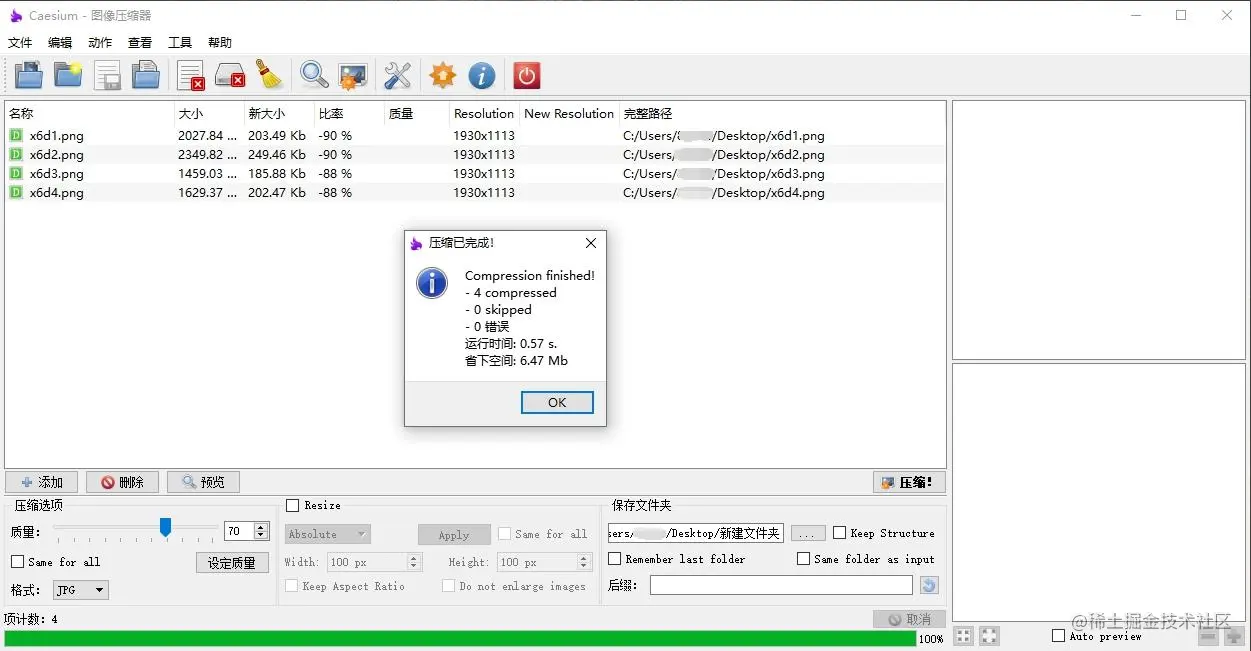This screenshot has height=651, width=1251.
Task: Open the 动作 menu
Action: click(100, 43)
